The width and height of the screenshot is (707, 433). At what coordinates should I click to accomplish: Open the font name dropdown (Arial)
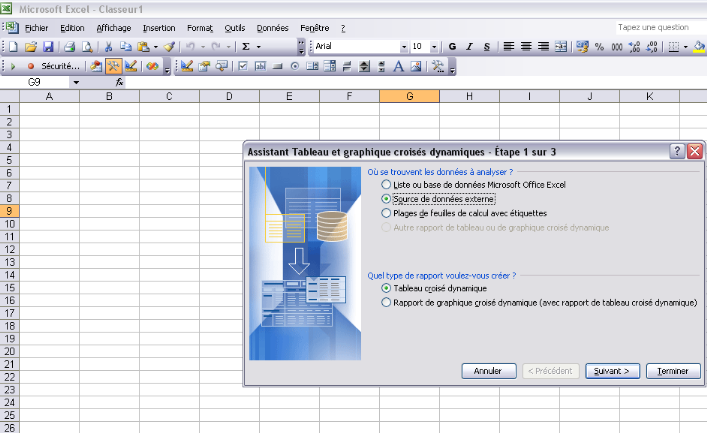coord(404,47)
